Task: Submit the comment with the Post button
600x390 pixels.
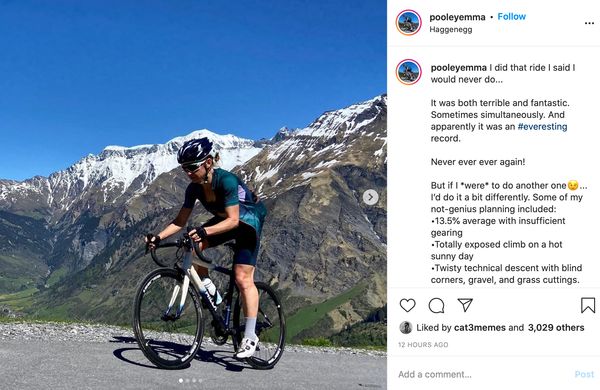Action: (x=584, y=374)
